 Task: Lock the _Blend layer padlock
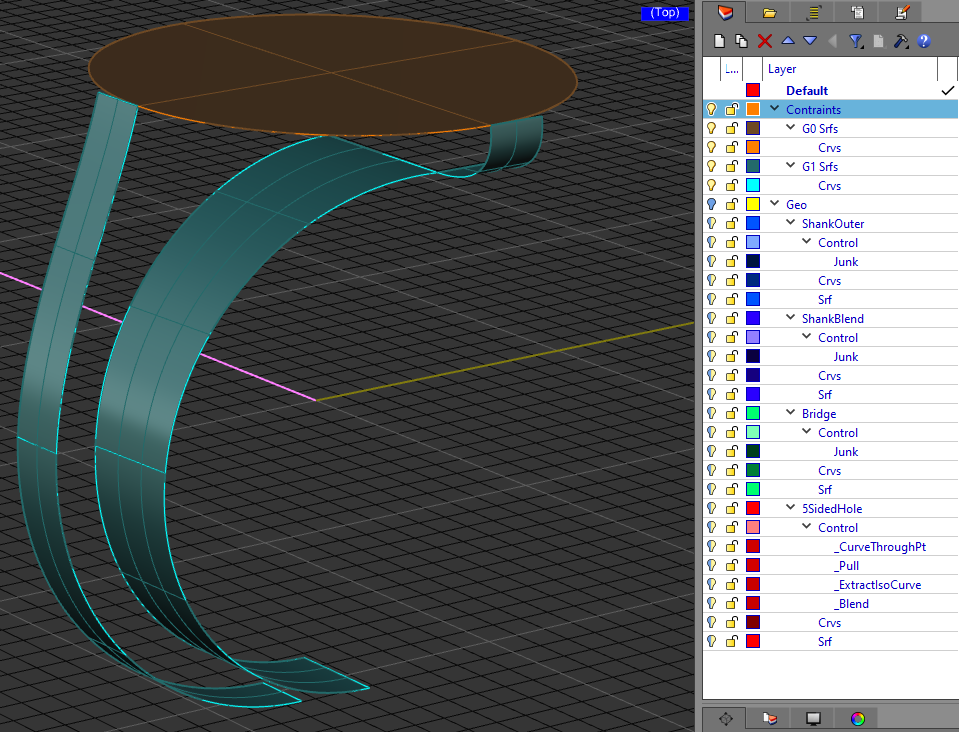point(731,603)
